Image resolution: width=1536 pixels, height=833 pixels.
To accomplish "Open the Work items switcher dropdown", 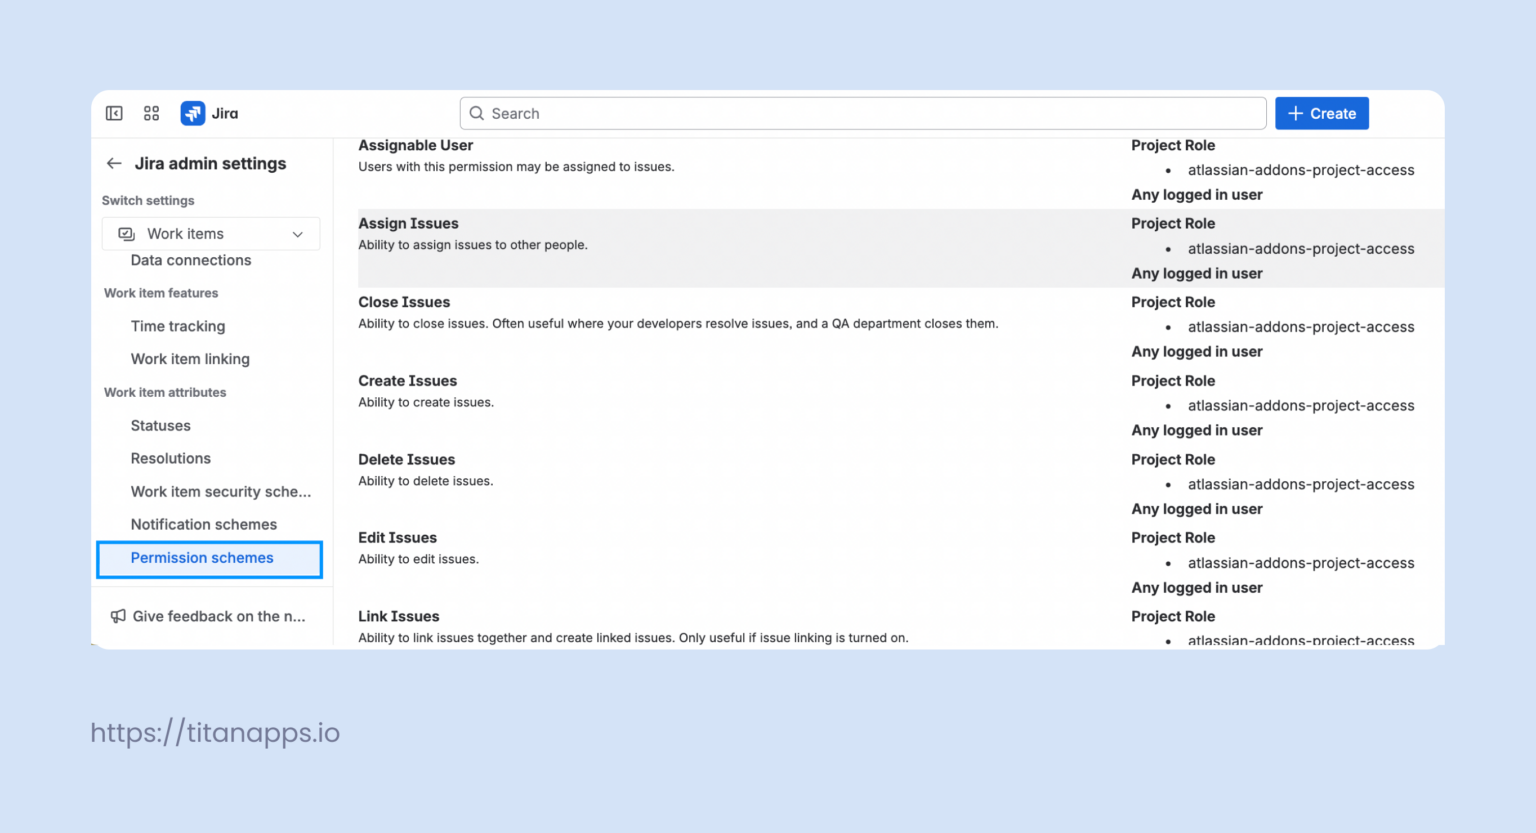I will pos(210,233).
